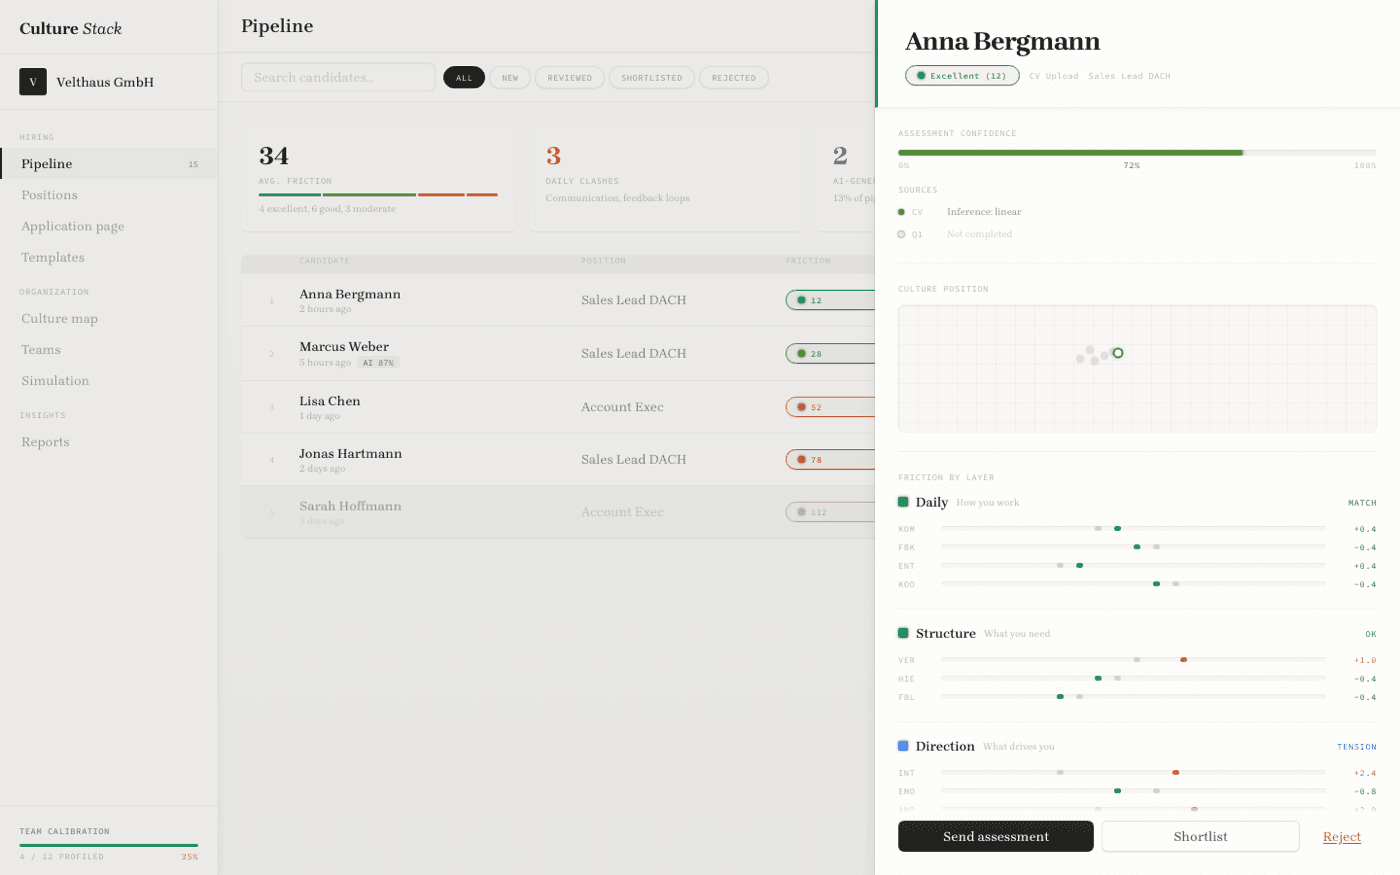Image resolution: width=1400 pixels, height=875 pixels.
Task: Click the Search candidates input field
Action: click(x=338, y=77)
